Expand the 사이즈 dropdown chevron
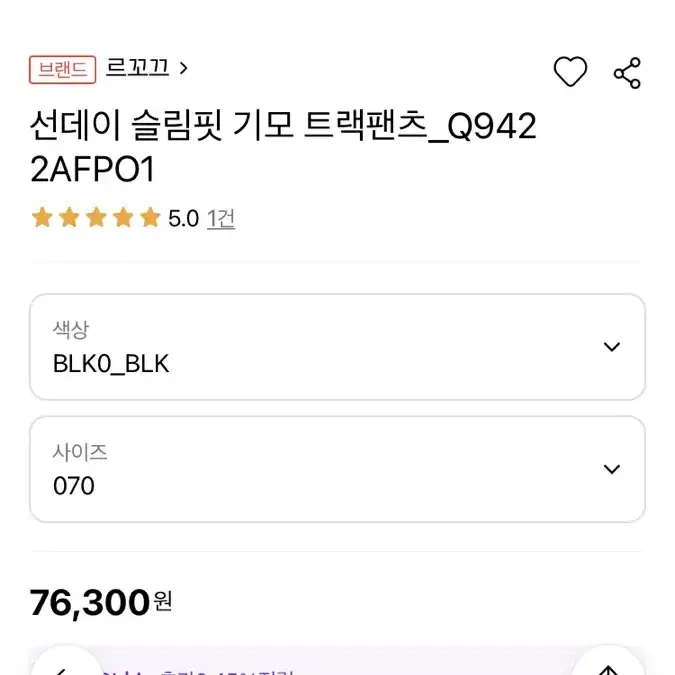 point(611,469)
